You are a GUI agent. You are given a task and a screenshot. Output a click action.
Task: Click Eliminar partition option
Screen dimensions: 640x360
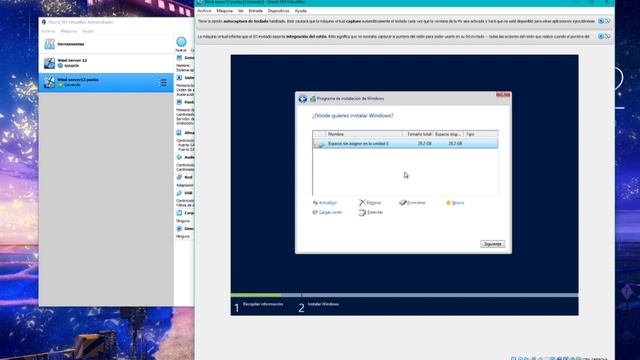370,203
